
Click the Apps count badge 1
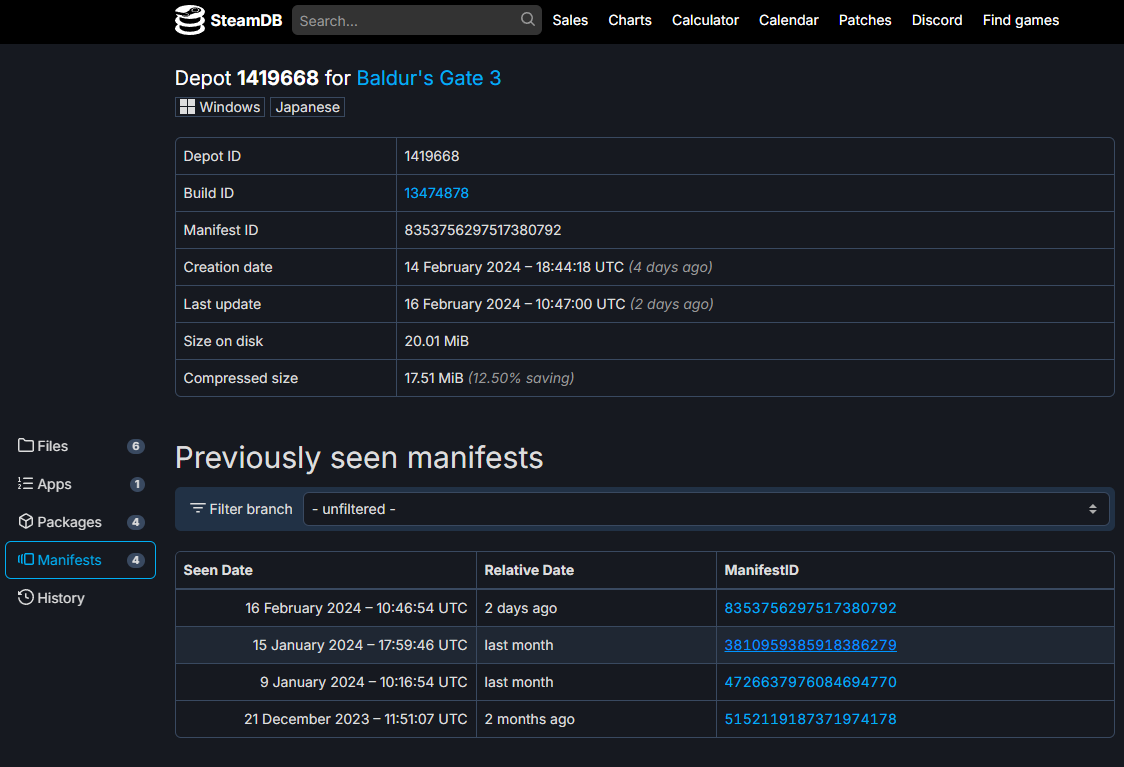point(137,484)
